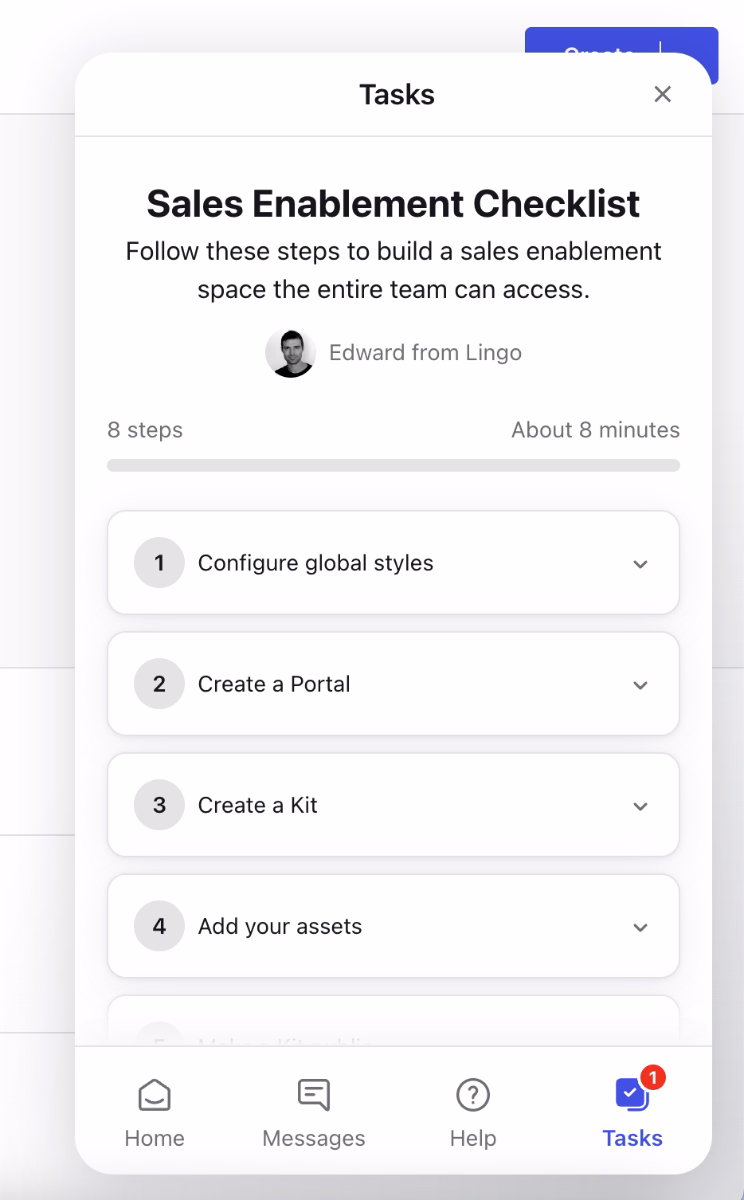
Task: Open the Help section
Action: (472, 1110)
